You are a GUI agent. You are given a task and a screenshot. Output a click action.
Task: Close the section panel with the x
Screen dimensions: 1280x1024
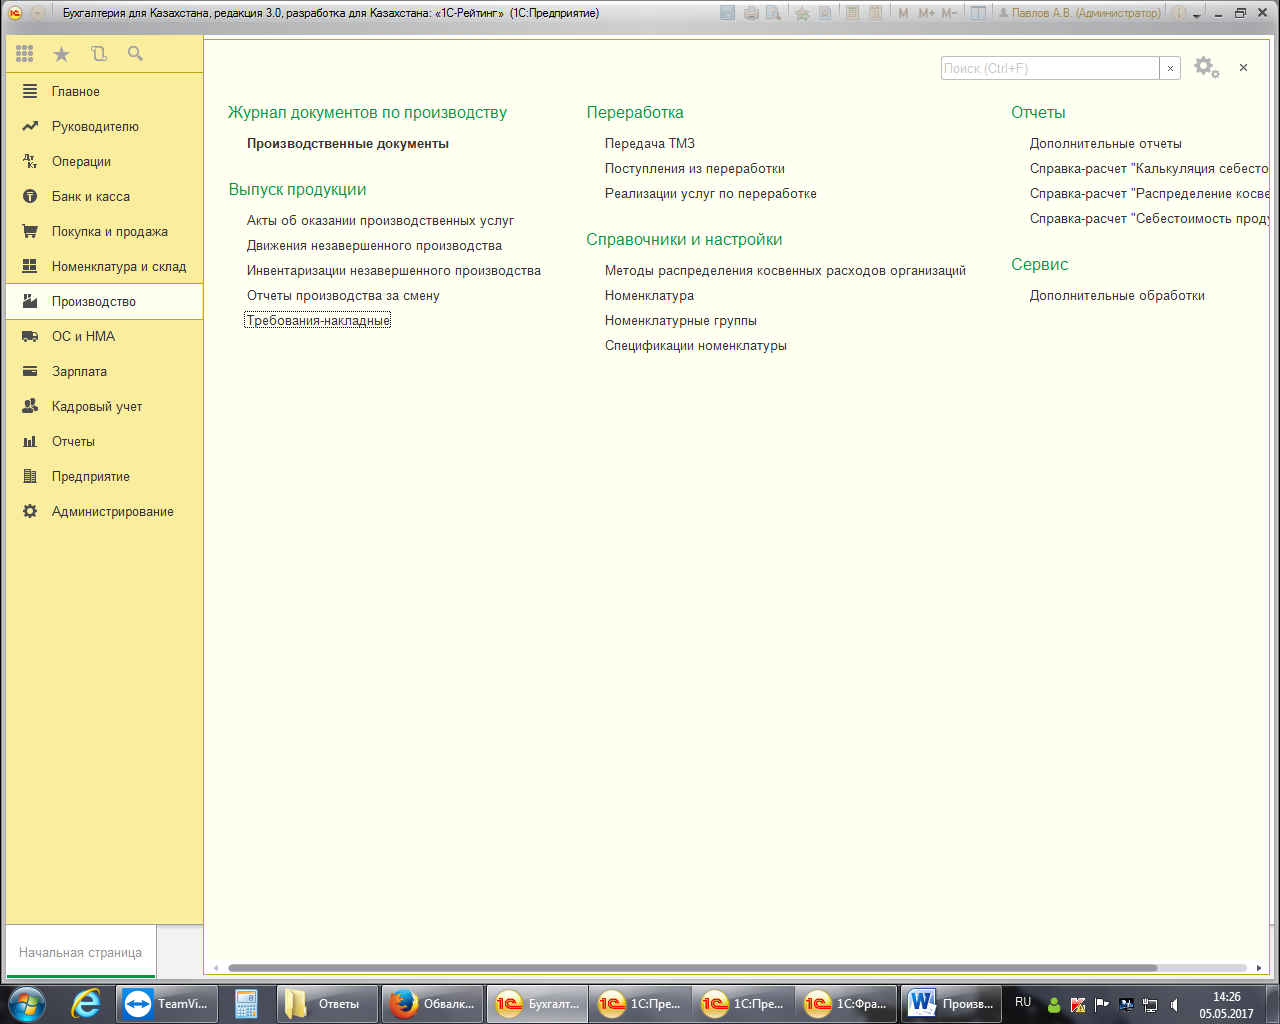(1243, 67)
